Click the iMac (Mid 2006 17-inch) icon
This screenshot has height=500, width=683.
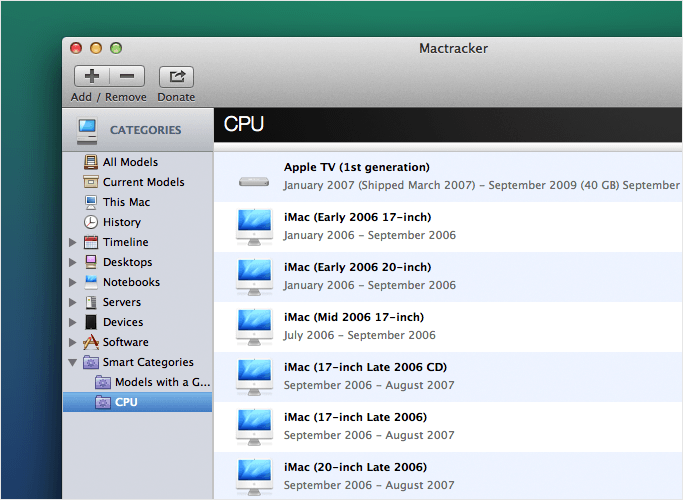[x=254, y=327]
